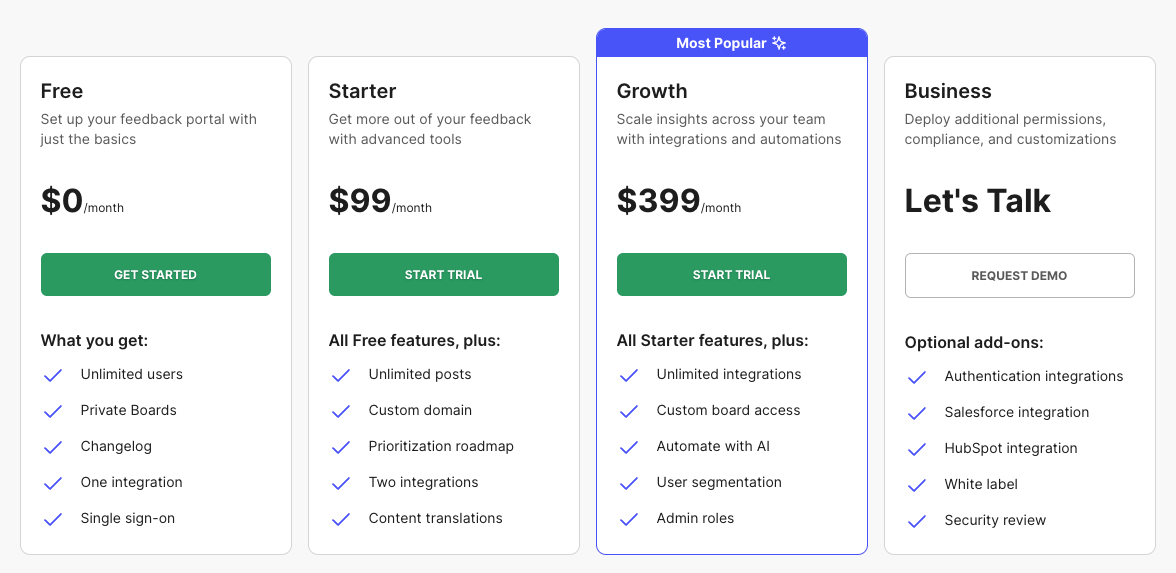Viewport: 1176px width, 573px height.
Task: Request a demo for Business plan
Action: pyautogui.click(x=1019, y=275)
